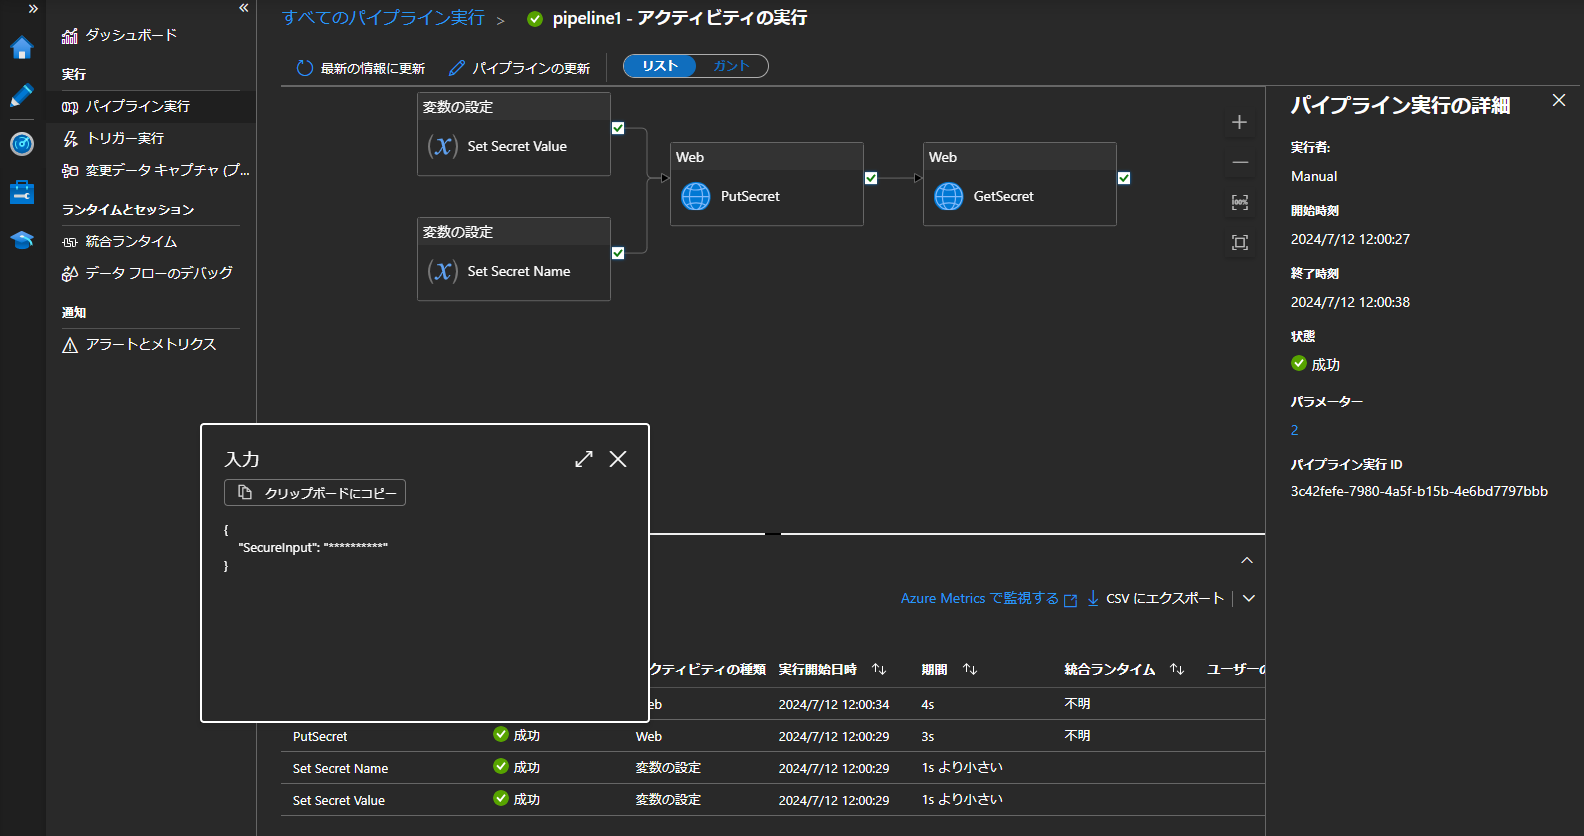Image resolution: width=1584 pixels, height=836 pixels.
Task: Click 成功 status icon in Set Secret Value row
Action: point(501,798)
